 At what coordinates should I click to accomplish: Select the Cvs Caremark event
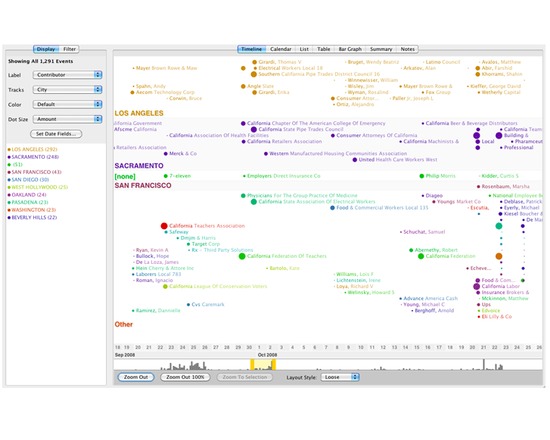coord(206,304)
